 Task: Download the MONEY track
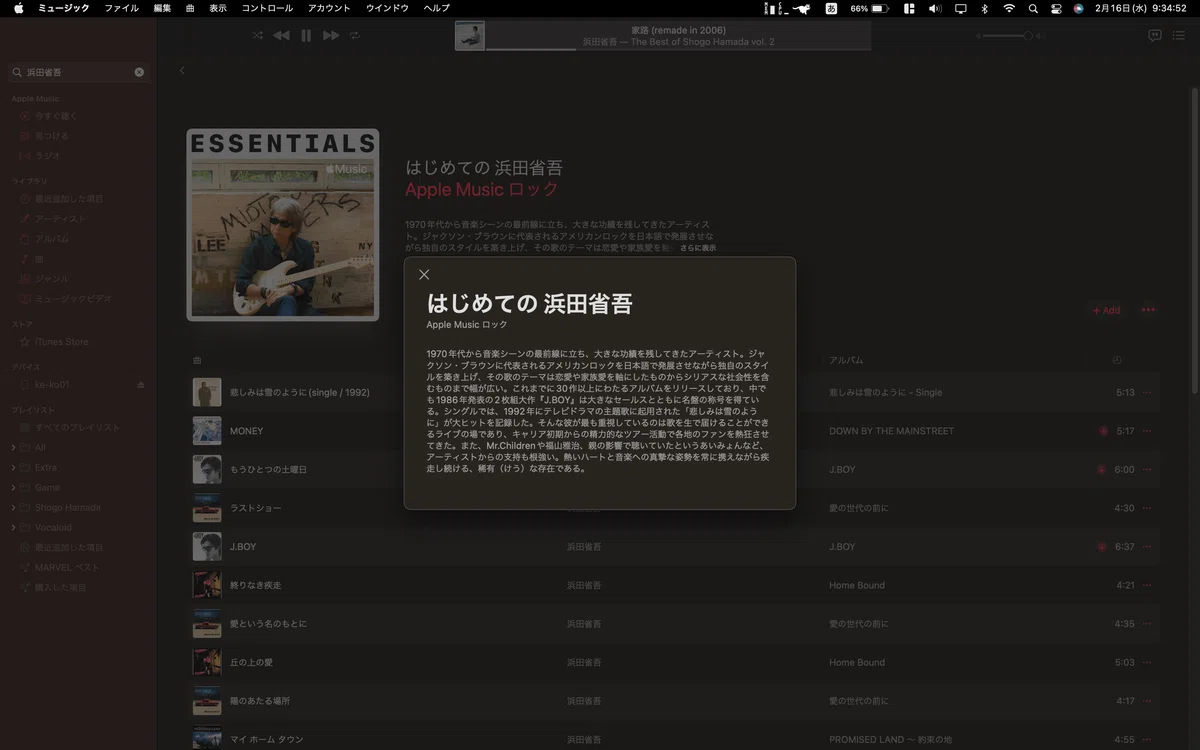coord(1103,431)
